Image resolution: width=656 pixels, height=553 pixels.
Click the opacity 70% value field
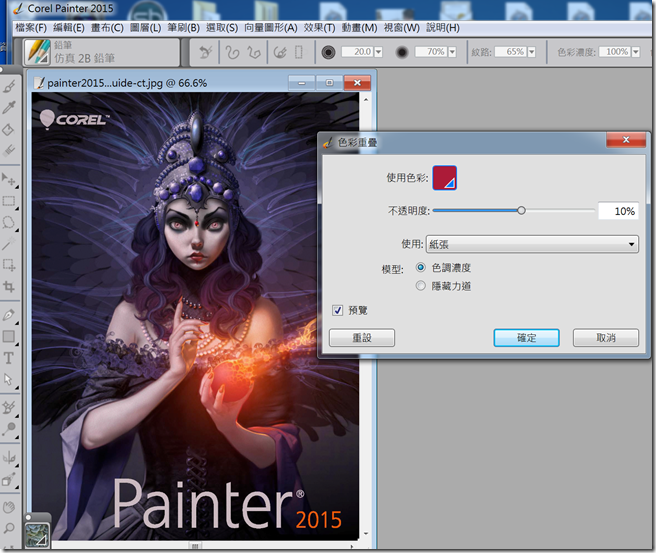tap(431, 52)
